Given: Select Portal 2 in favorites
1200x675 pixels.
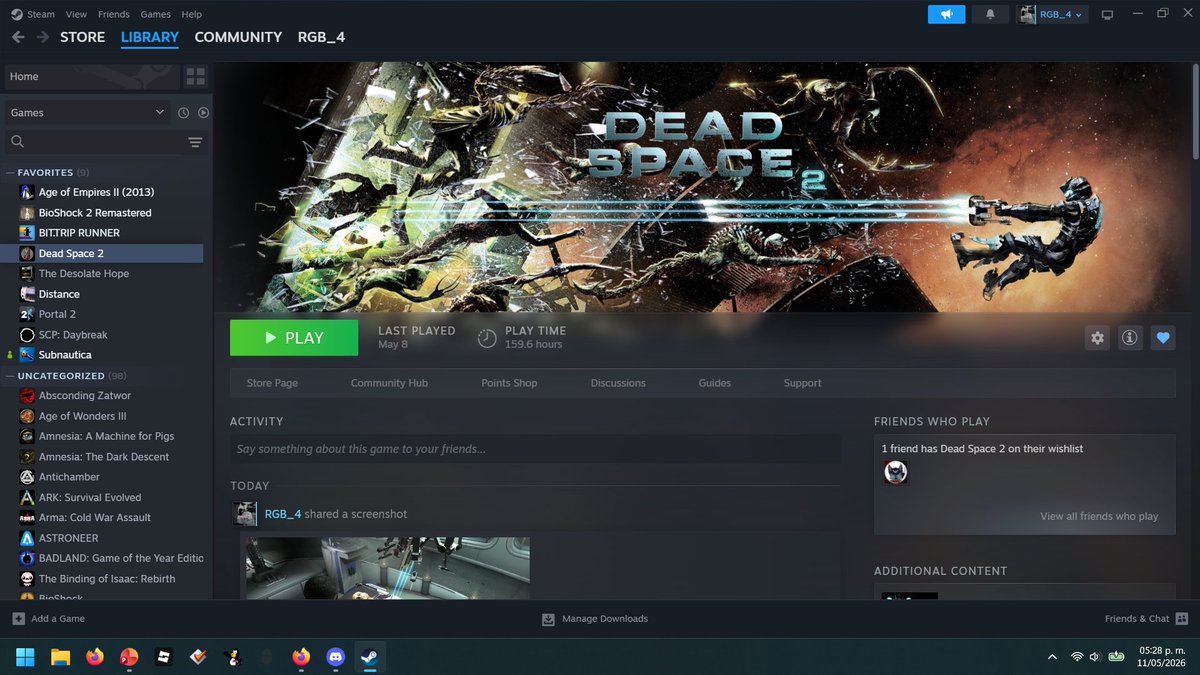Looking at the screenshot, I should coord(57,314).
